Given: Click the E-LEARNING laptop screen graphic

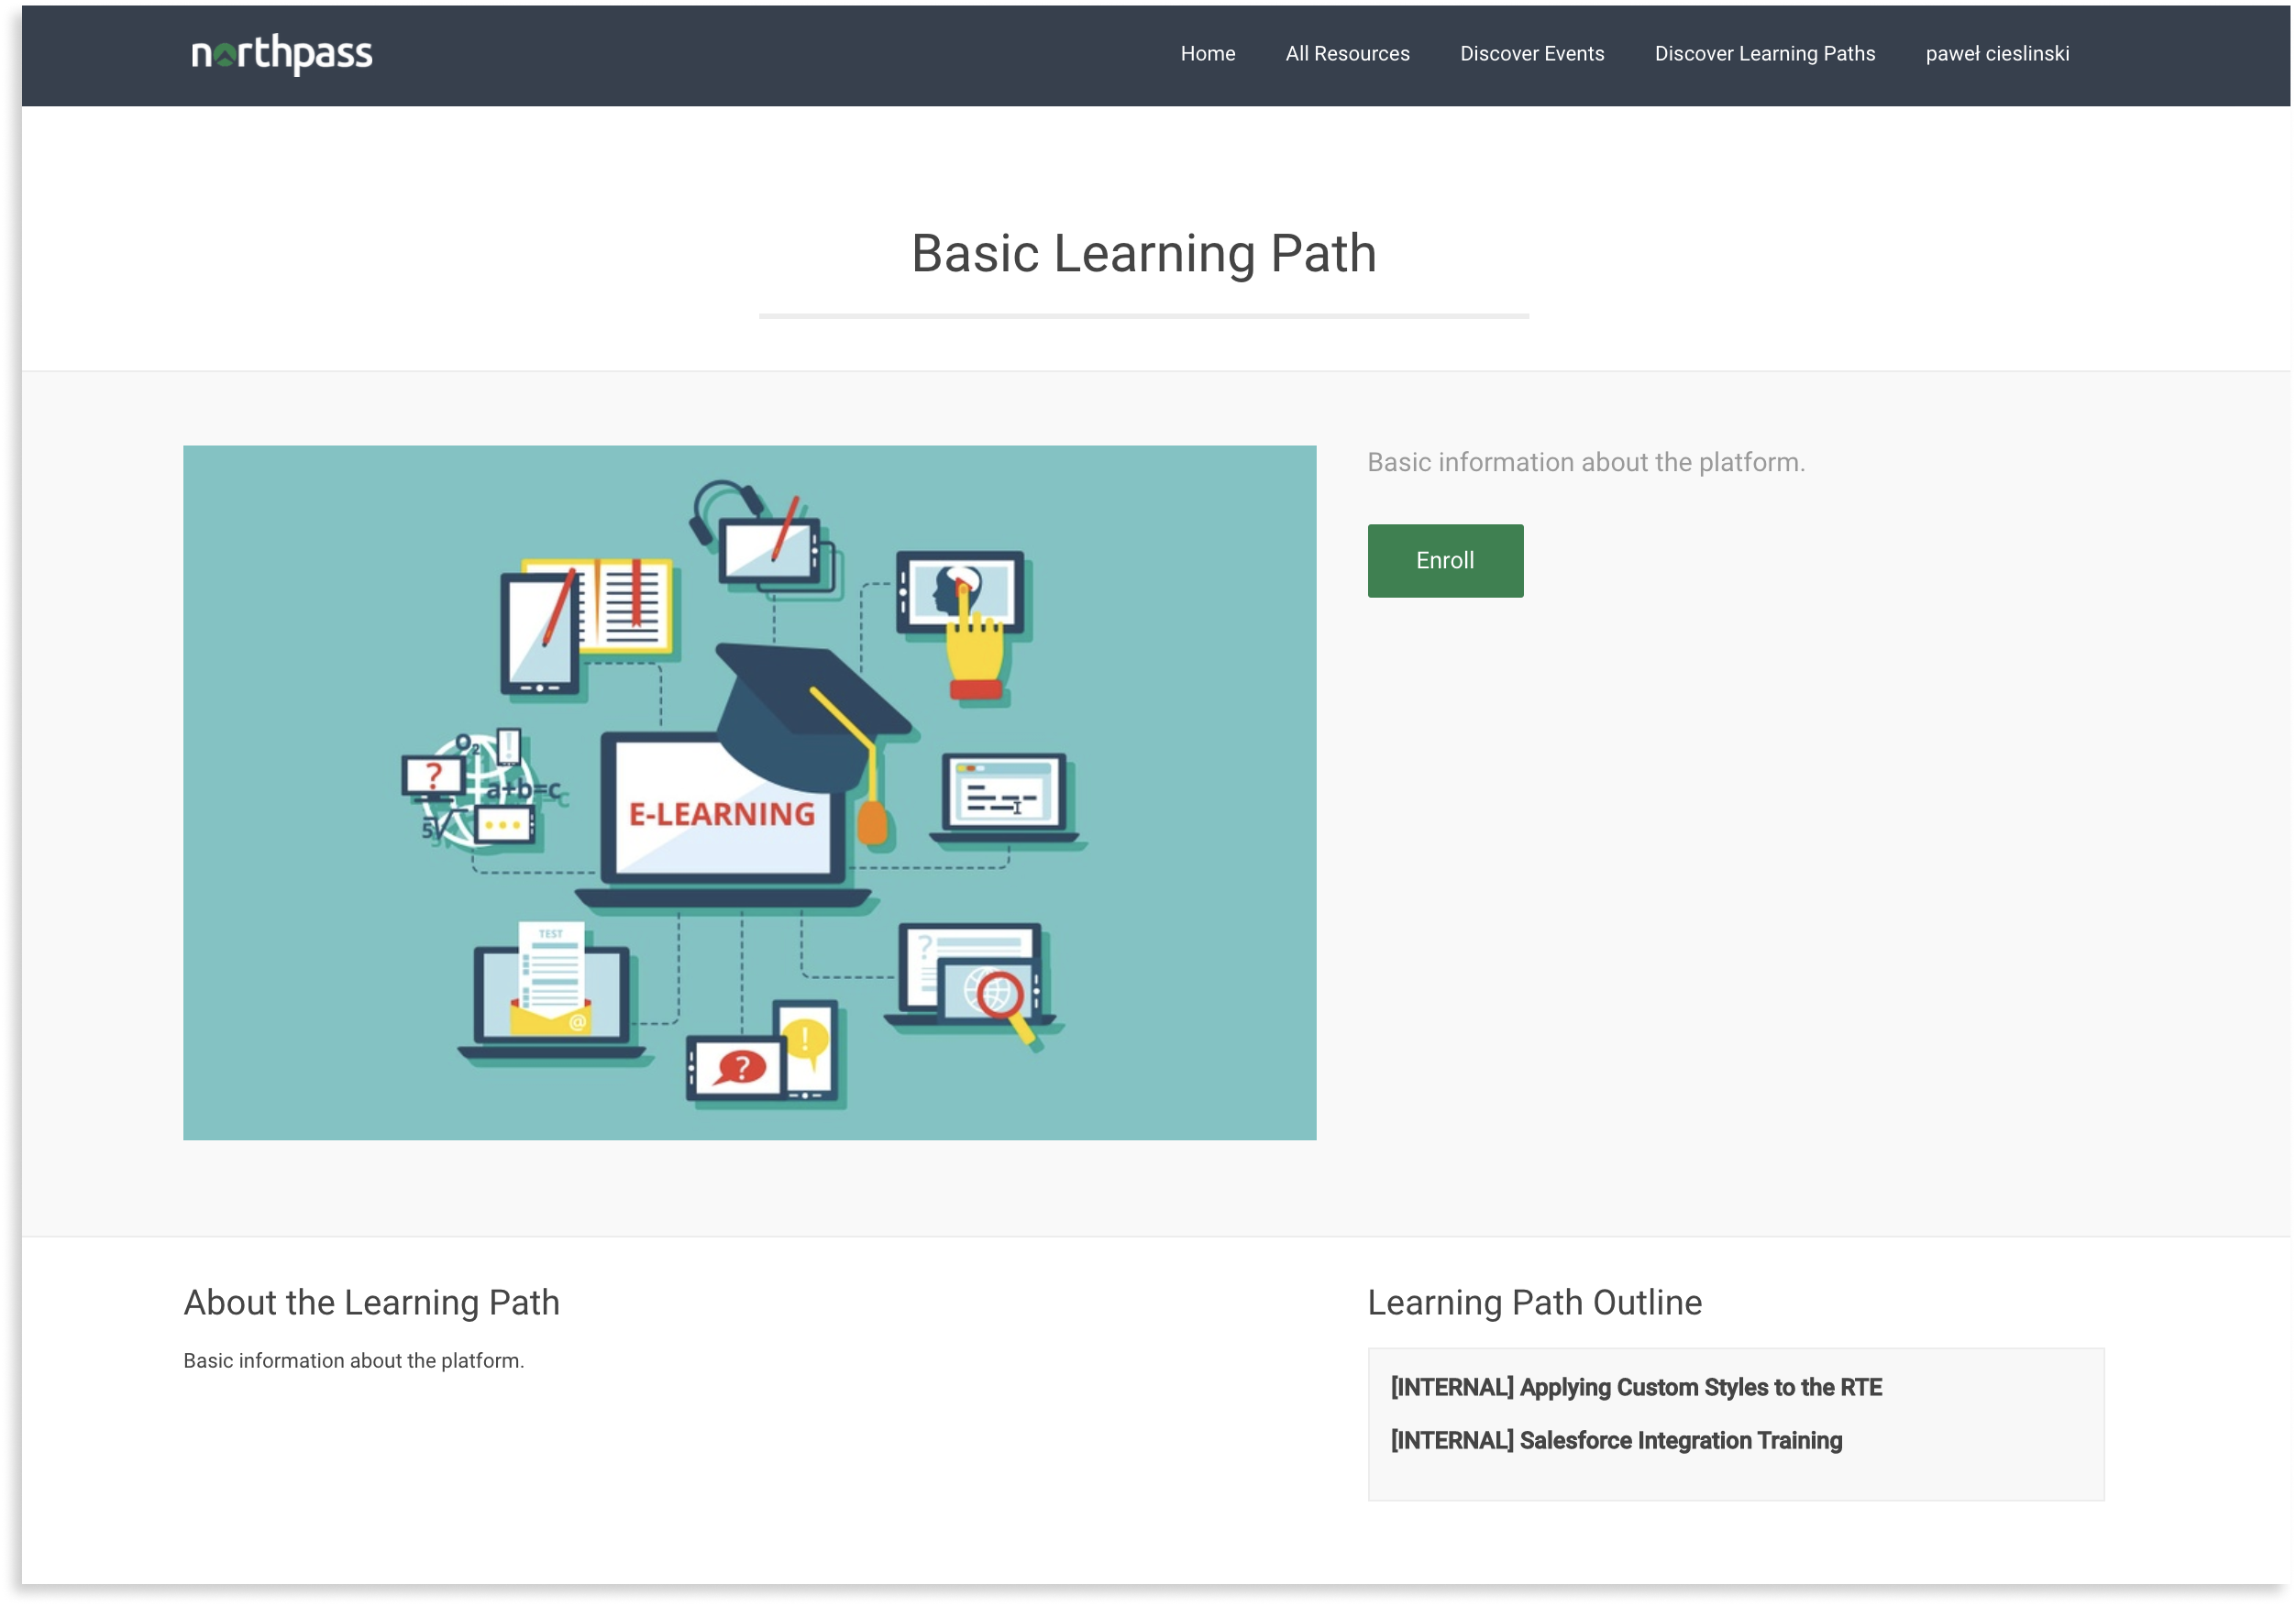Looking at the screenshot, I should click(722, 813).
